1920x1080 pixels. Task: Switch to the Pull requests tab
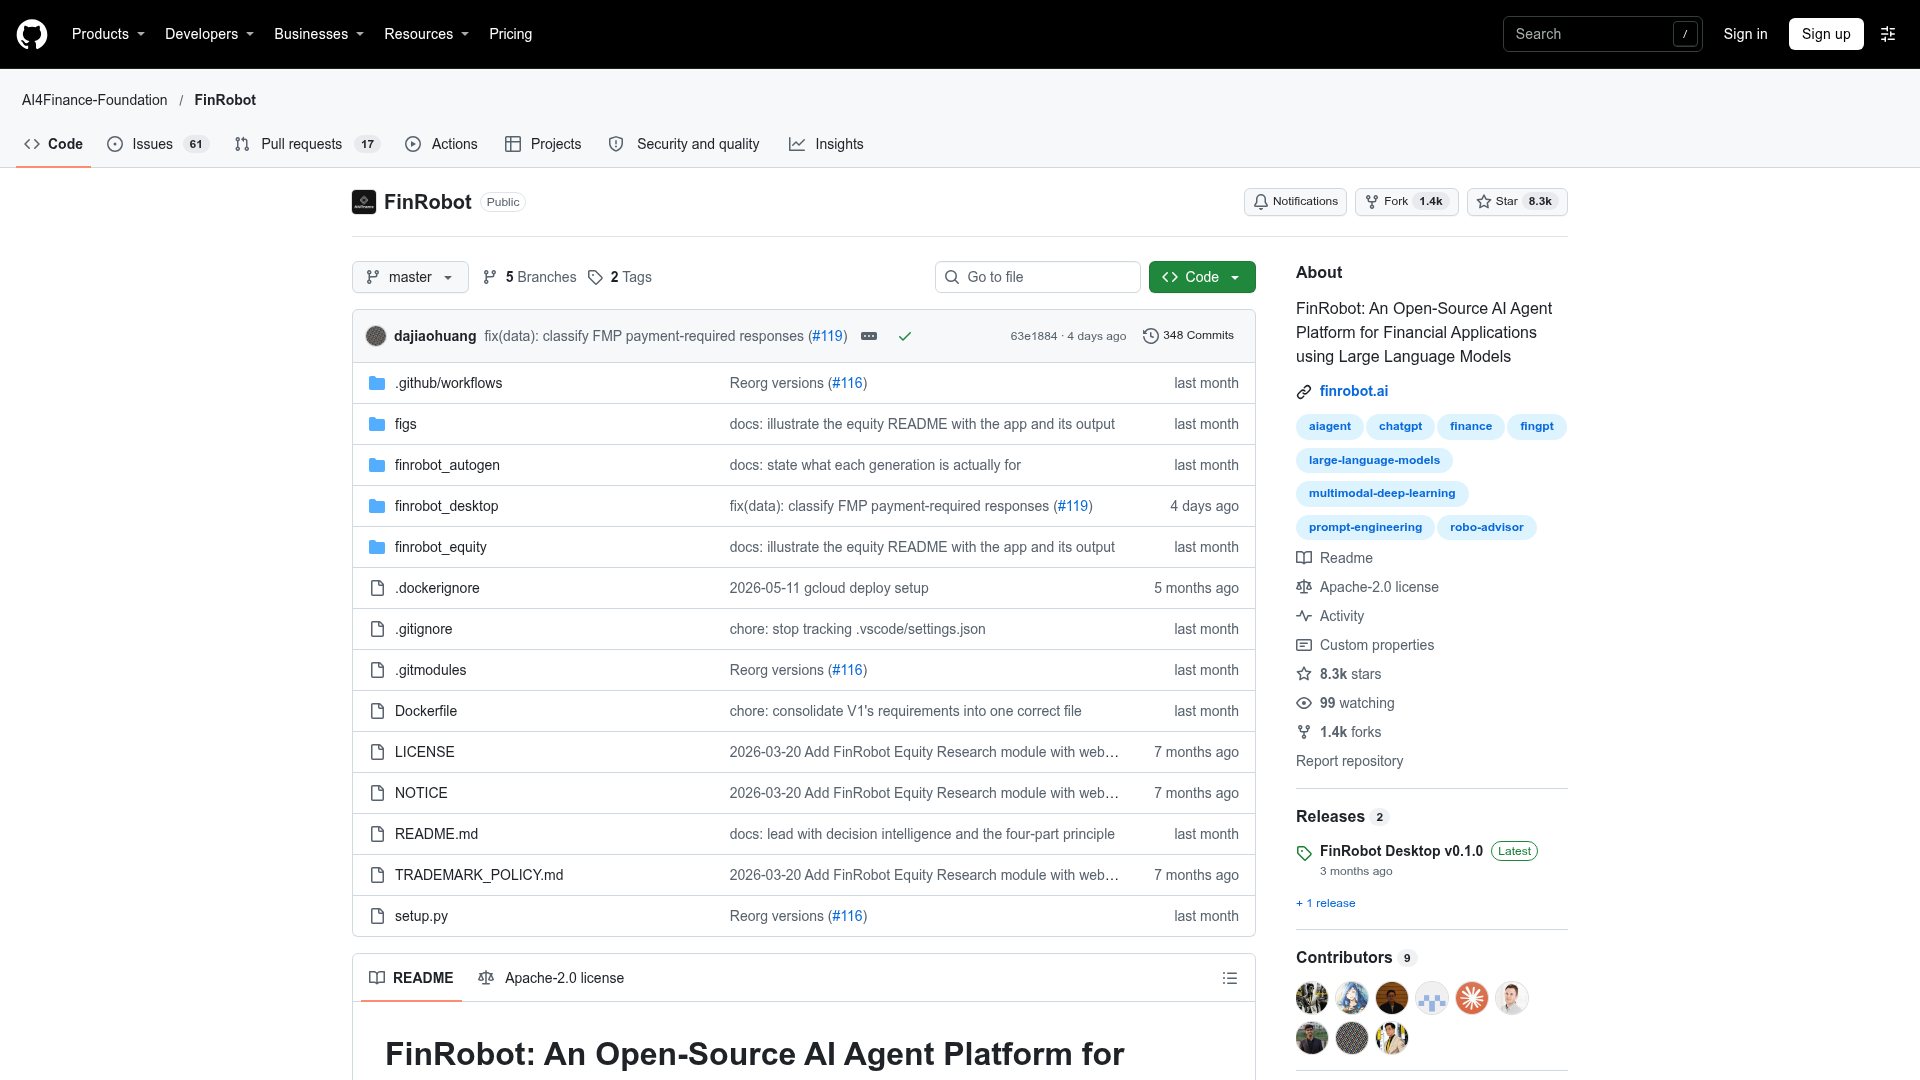[x=307, y=144]
